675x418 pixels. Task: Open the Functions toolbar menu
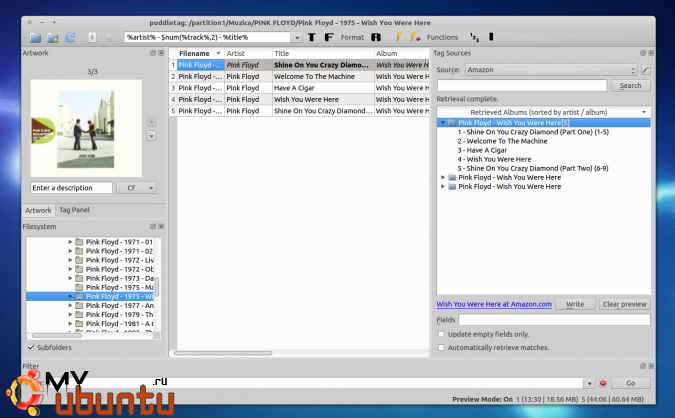442,37
